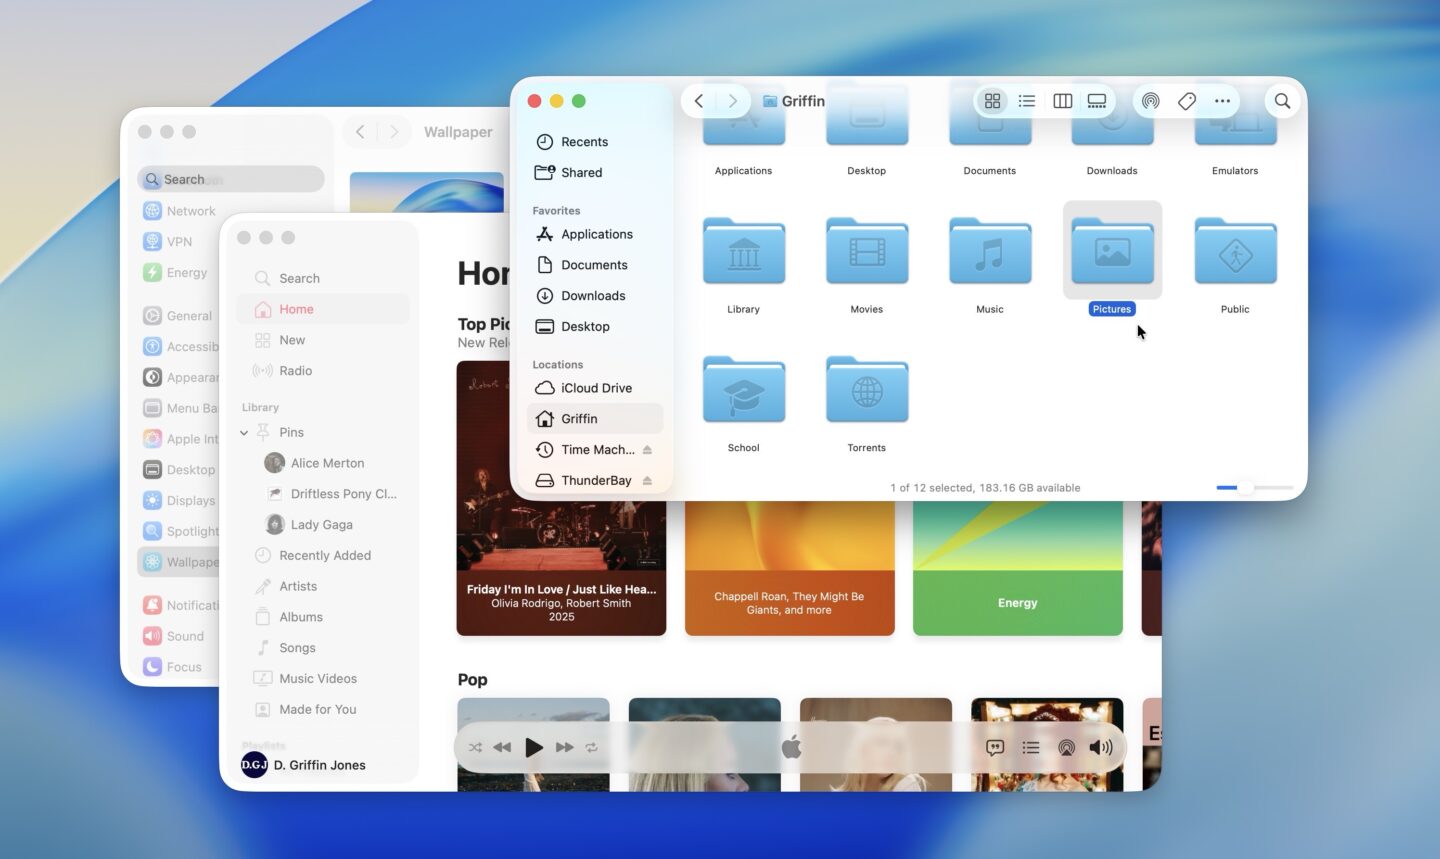The image size is (1440, 859).
Task: Open the Up Next queue in Music
Action: point(1031,747)
